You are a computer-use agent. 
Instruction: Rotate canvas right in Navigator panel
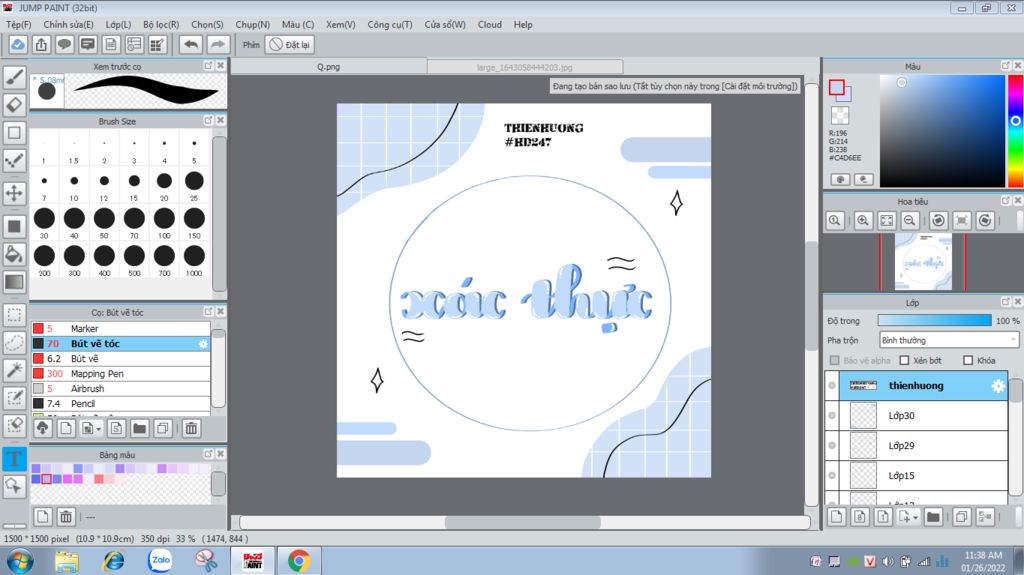coord(985,221)
